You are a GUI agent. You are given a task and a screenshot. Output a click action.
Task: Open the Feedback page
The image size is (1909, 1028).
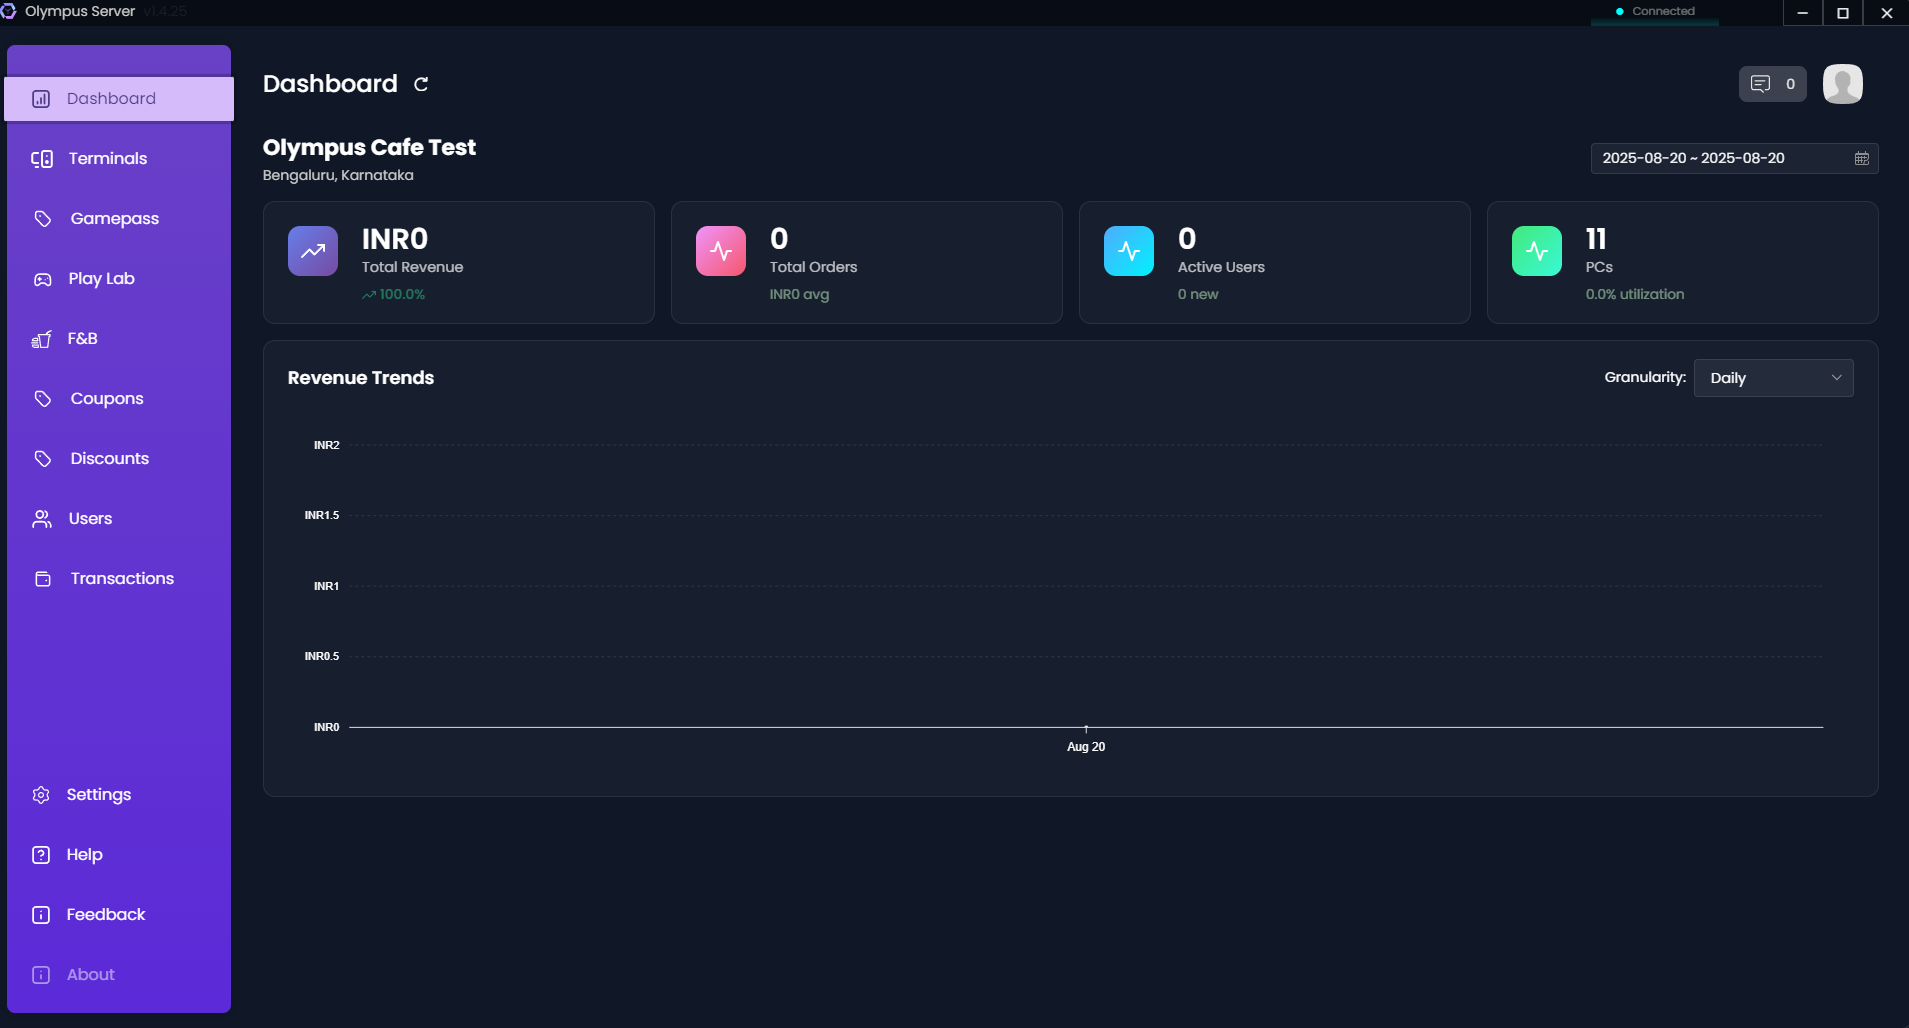point(105,914)
